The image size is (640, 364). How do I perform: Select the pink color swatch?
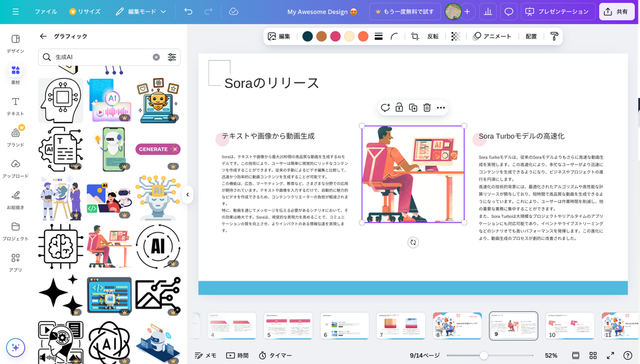coord(336,36)
